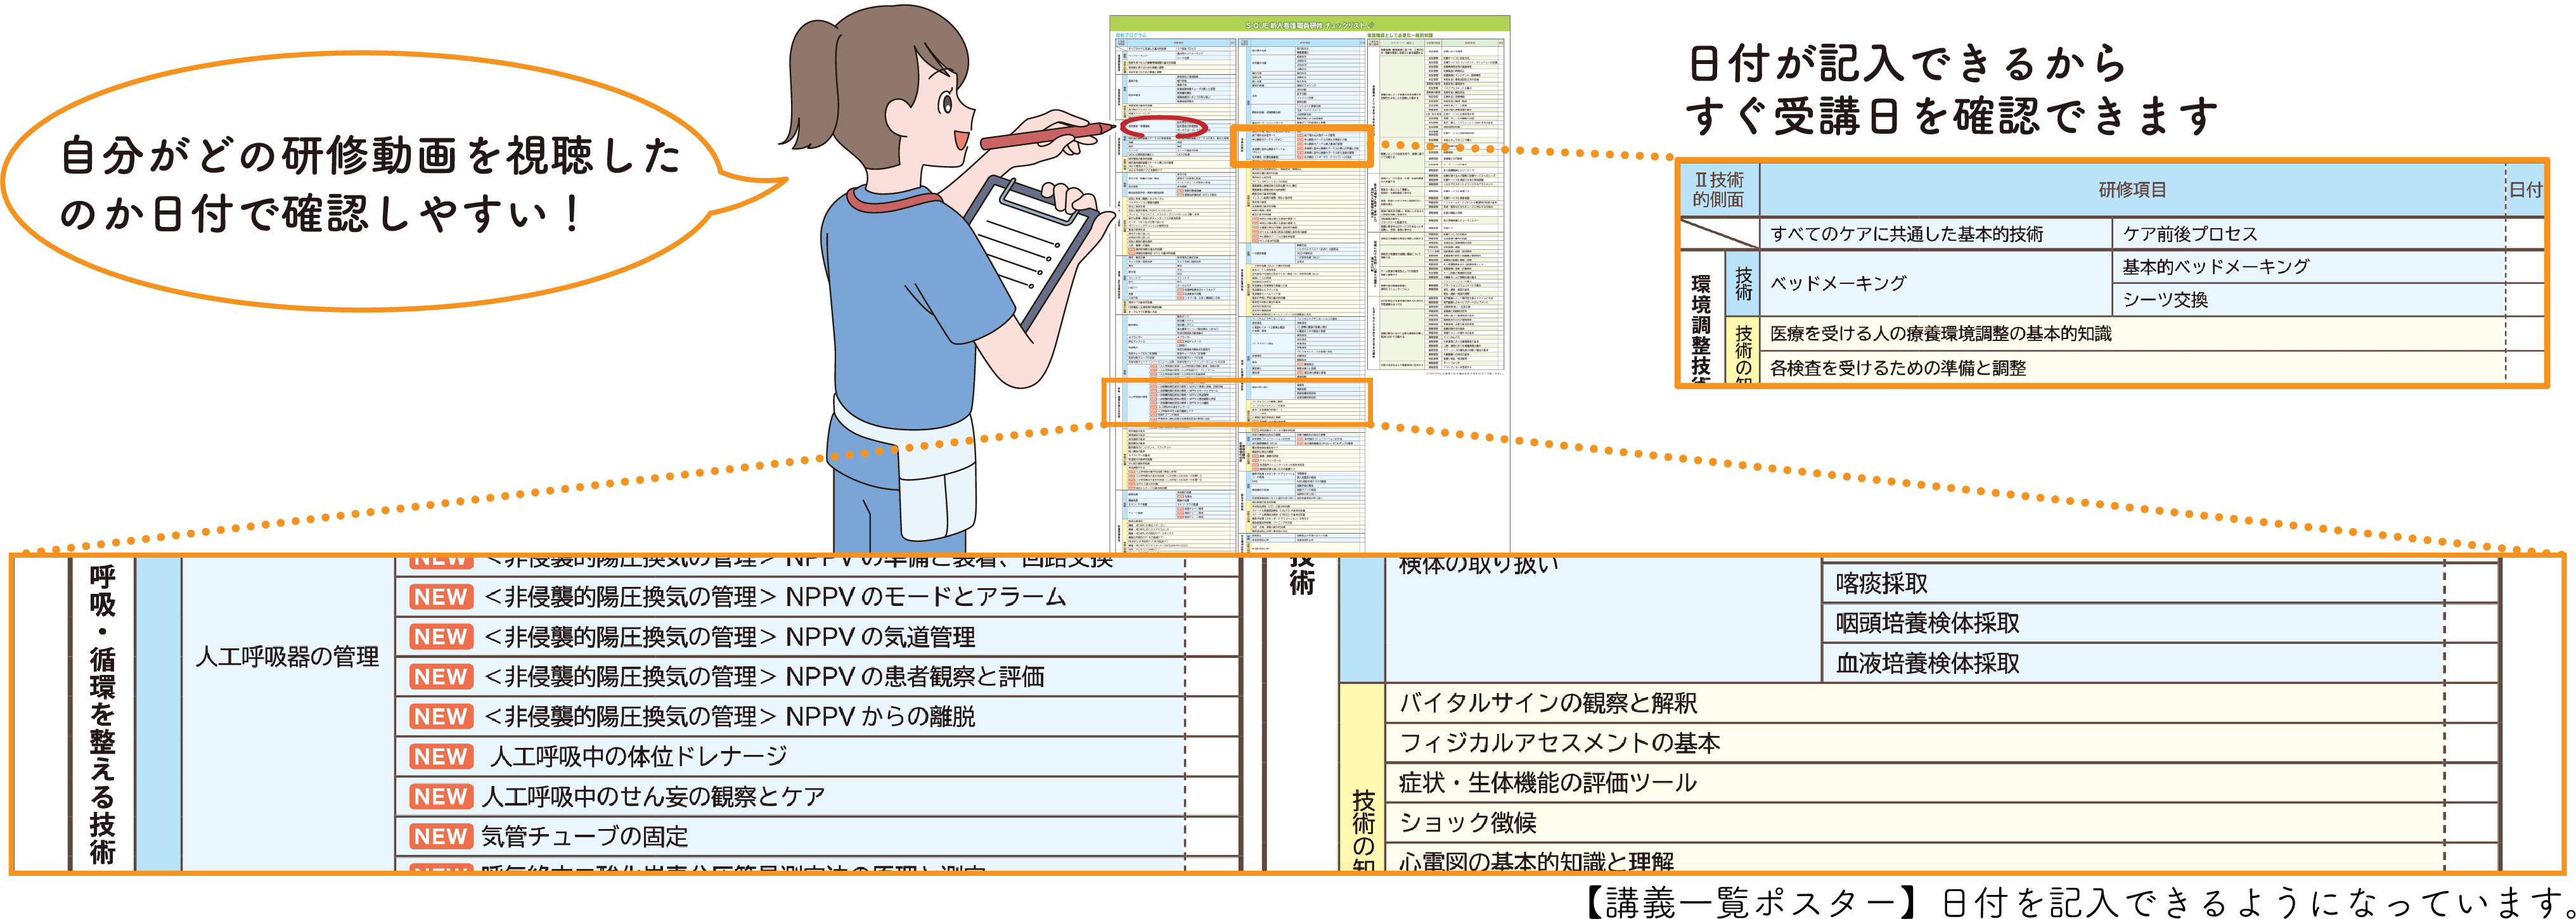The width and height of the screenshot is (2576, 919).
Task: Click the NEW badge beside 人工呼吸中の体位ドレナージ
Action: click(x=441, y=757)
